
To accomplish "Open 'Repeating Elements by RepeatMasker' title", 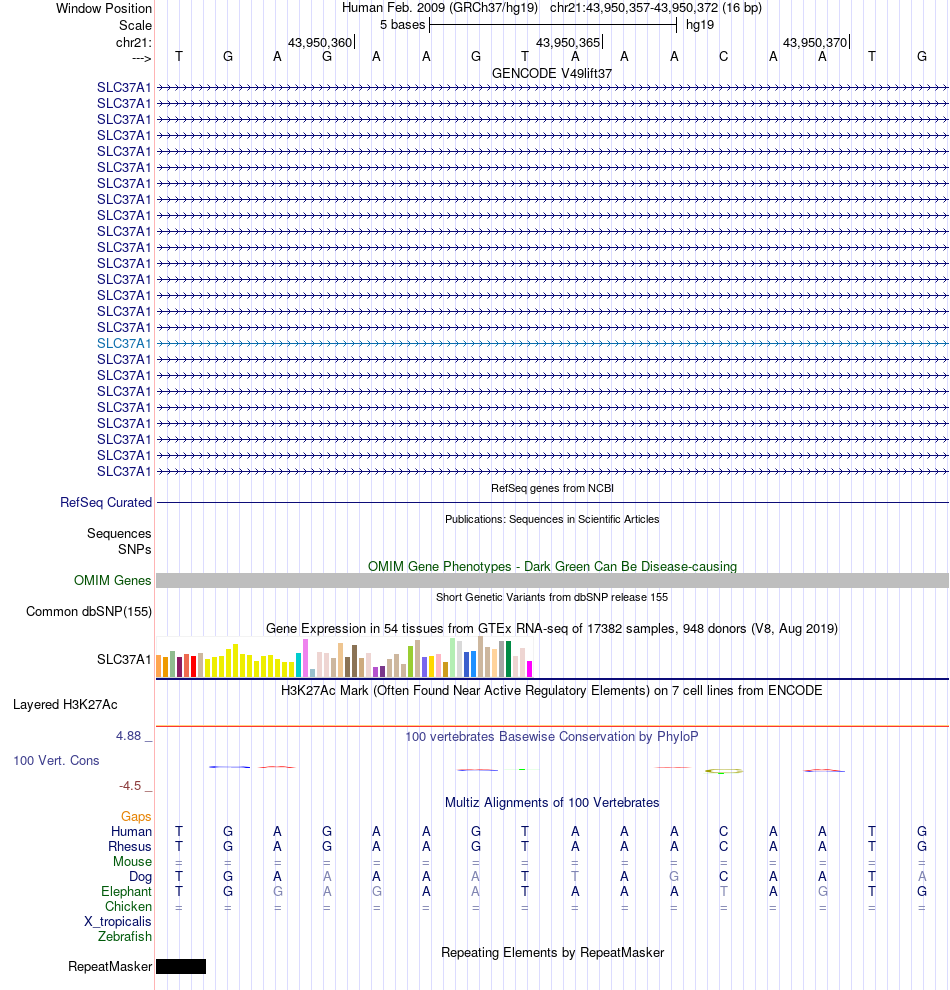I will click(x=552, y=952).
